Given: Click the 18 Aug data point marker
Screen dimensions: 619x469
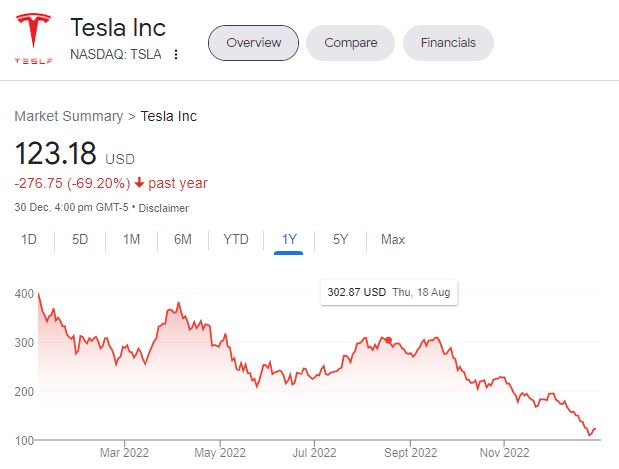Looking at the screenshot, I should [x=388, y=341].
